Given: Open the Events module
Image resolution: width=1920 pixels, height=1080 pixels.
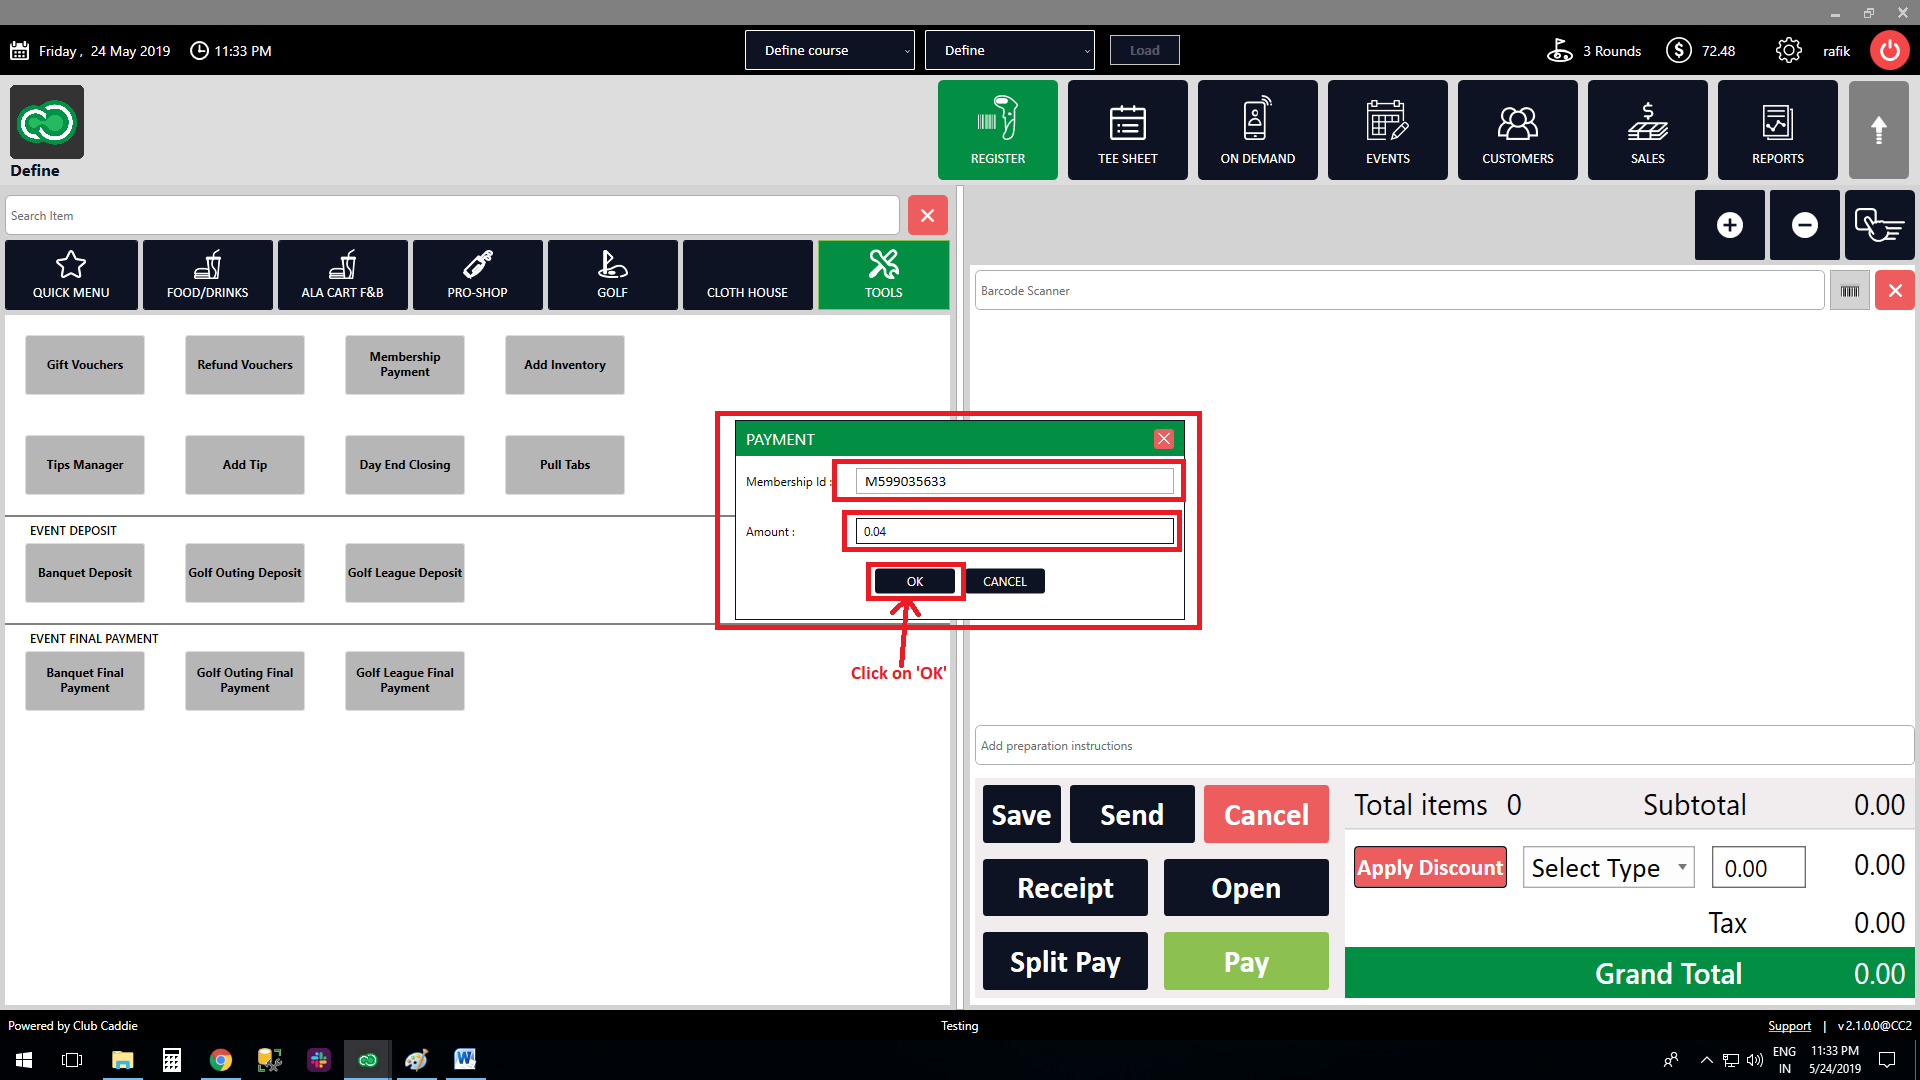Looking at the screenshot, I should coord(1387,130).
